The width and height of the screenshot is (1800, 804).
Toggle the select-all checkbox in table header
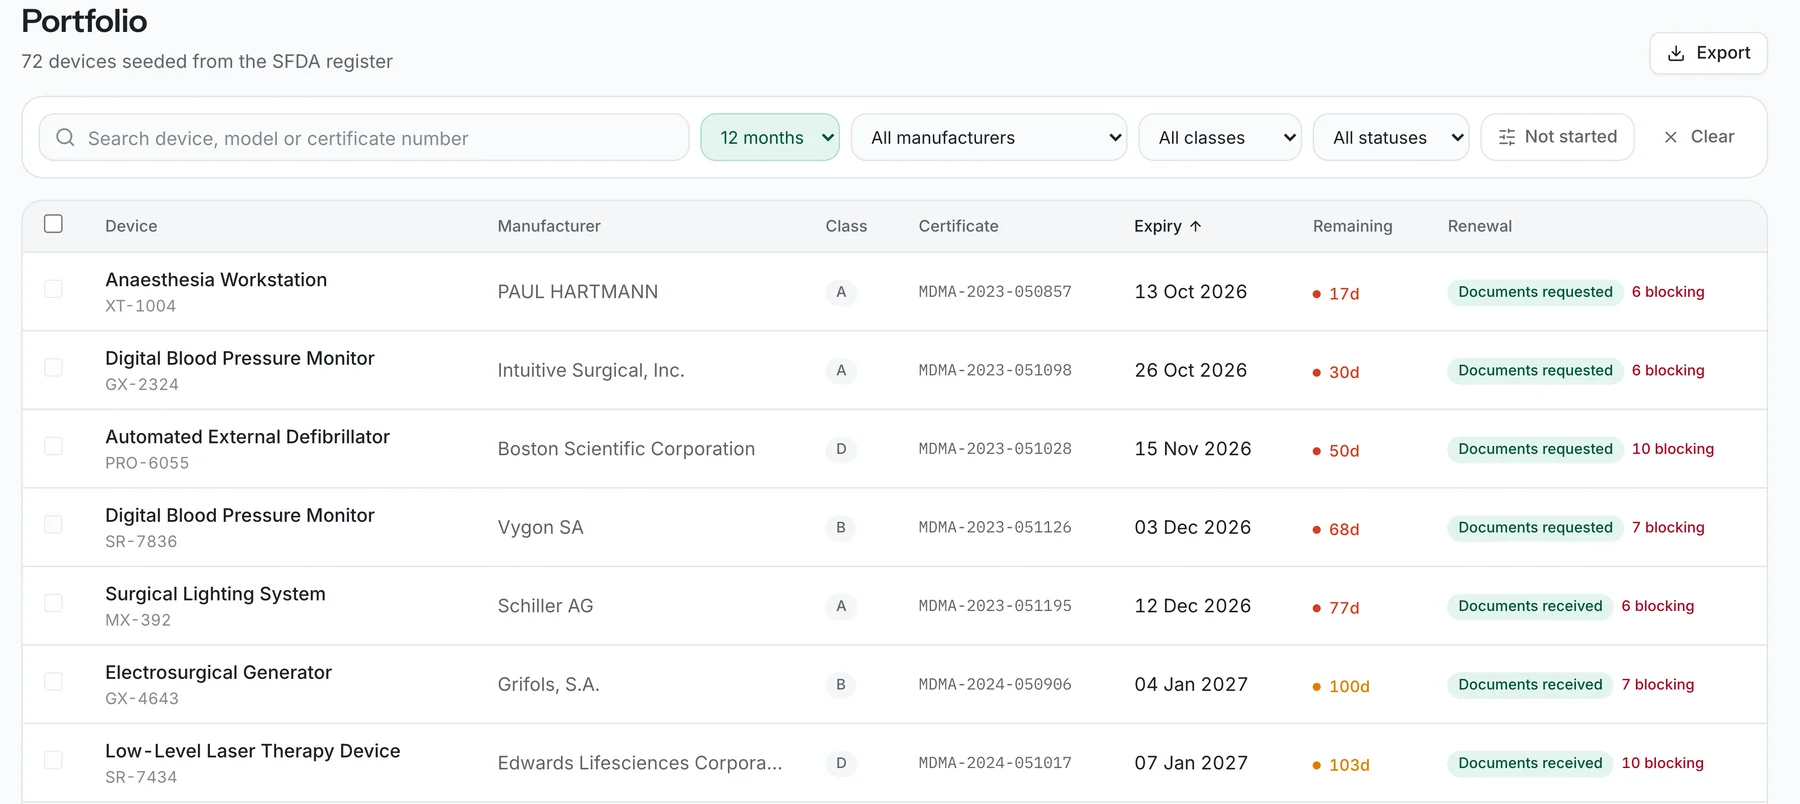(53, 224)
